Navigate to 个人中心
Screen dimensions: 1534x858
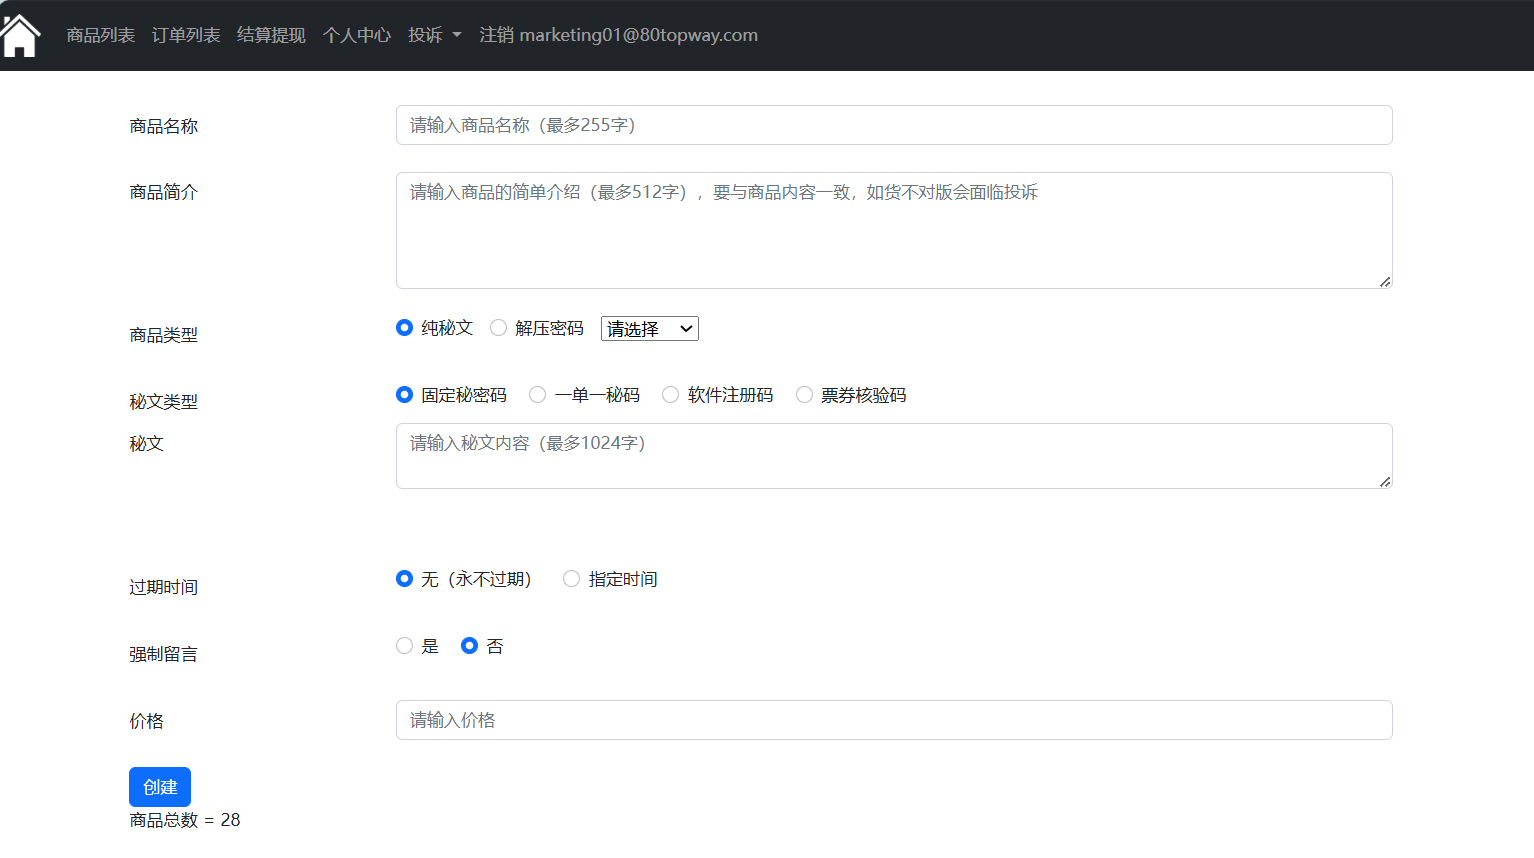(x=357, y=35)
